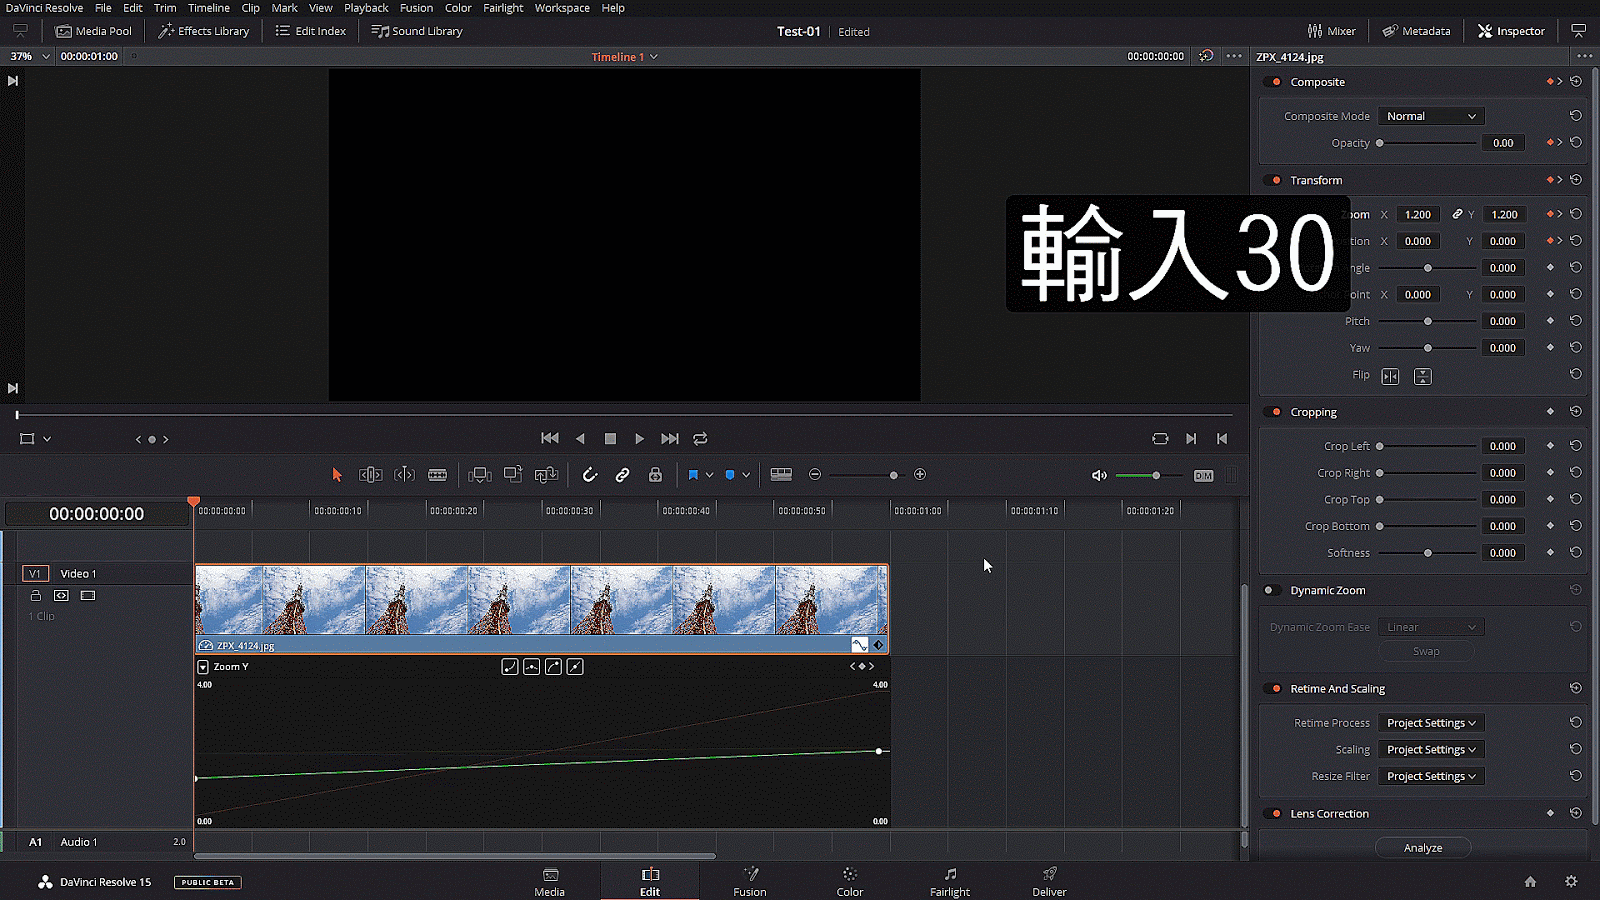
Task: Open the Marker color dropdown arrow
Action: tap(746, 475)
